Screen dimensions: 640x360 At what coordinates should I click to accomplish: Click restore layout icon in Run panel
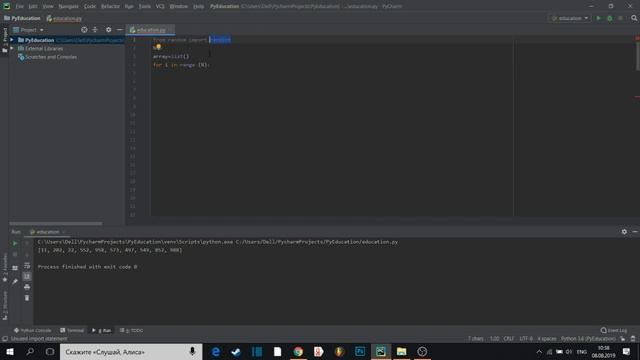click(x=15, y=268)
